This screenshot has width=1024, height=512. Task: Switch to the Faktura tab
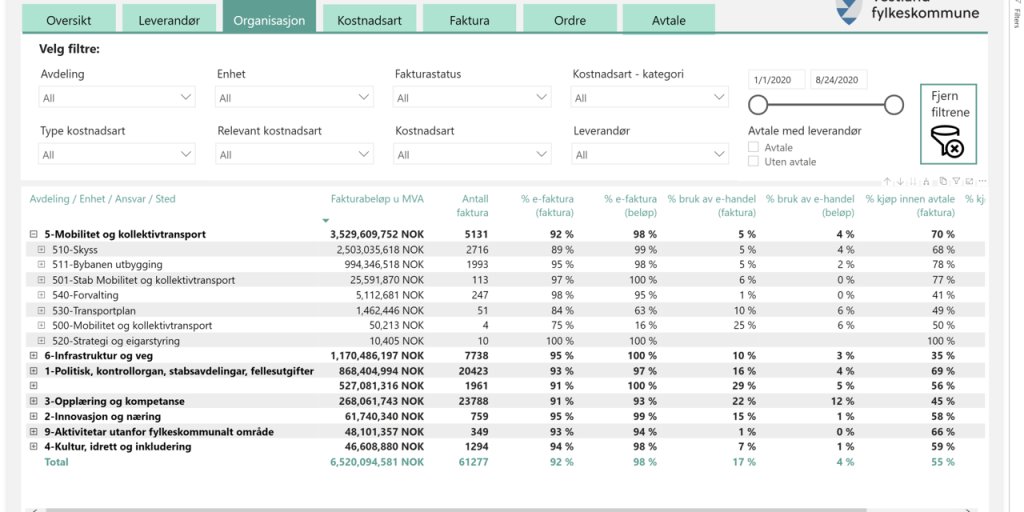469,20
